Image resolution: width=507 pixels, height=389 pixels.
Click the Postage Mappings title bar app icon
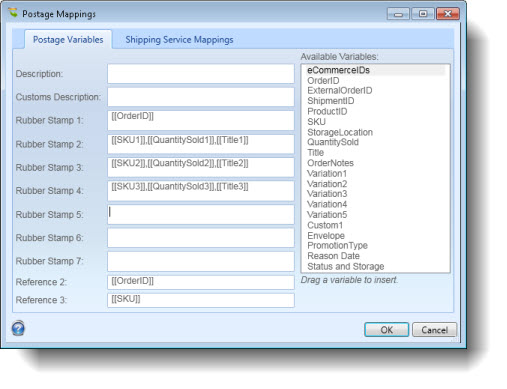[x=13, y=13]
